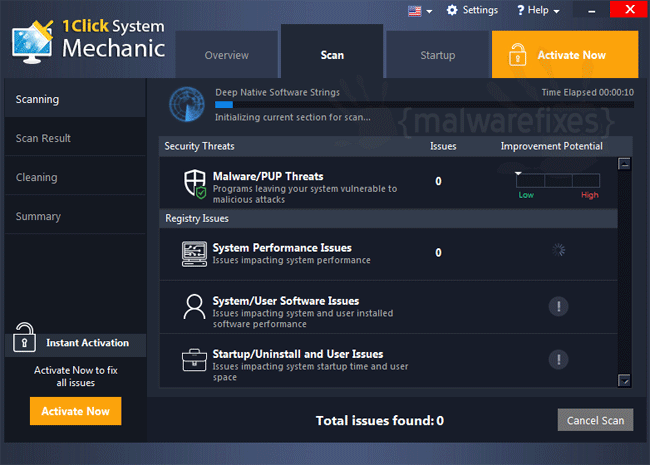Image resolution: width=650 pixels, height=465 pixels.
Task: Click the Improvement Potential column header
Action: [x=551, y=146]
